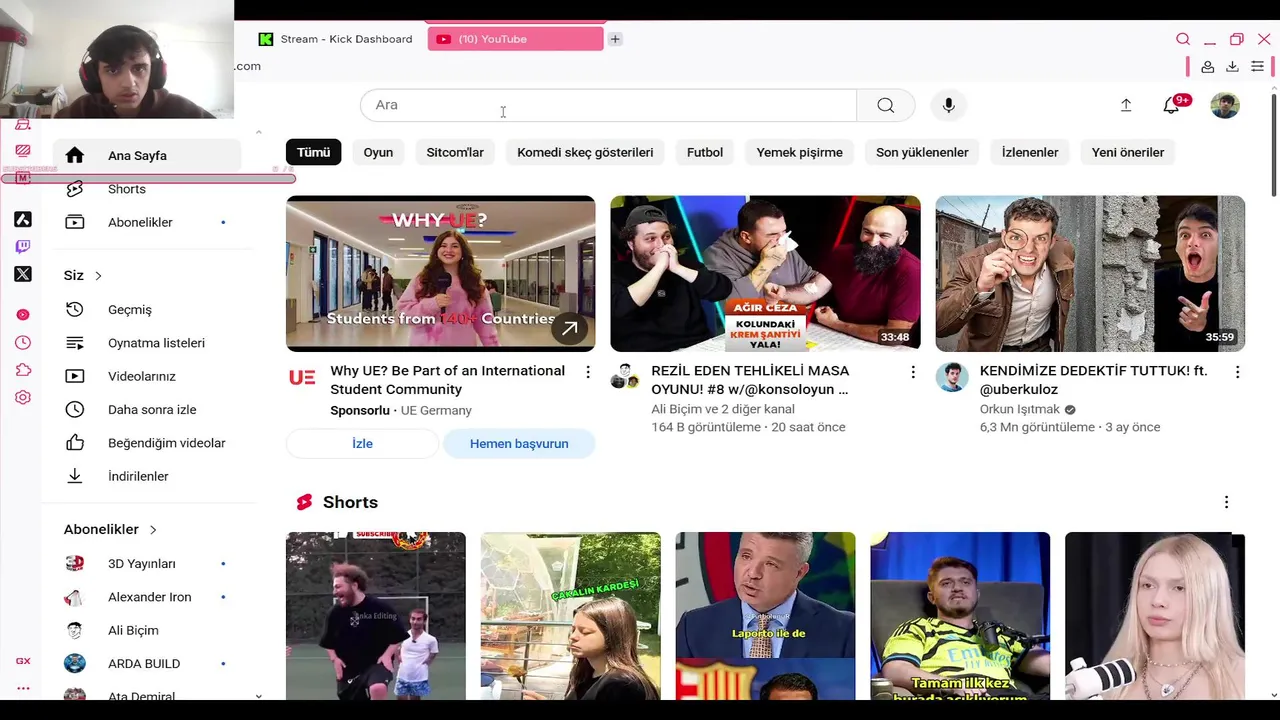
Task: Open the sidebar three-dots setup menu
Action: (x=23, y=688)
